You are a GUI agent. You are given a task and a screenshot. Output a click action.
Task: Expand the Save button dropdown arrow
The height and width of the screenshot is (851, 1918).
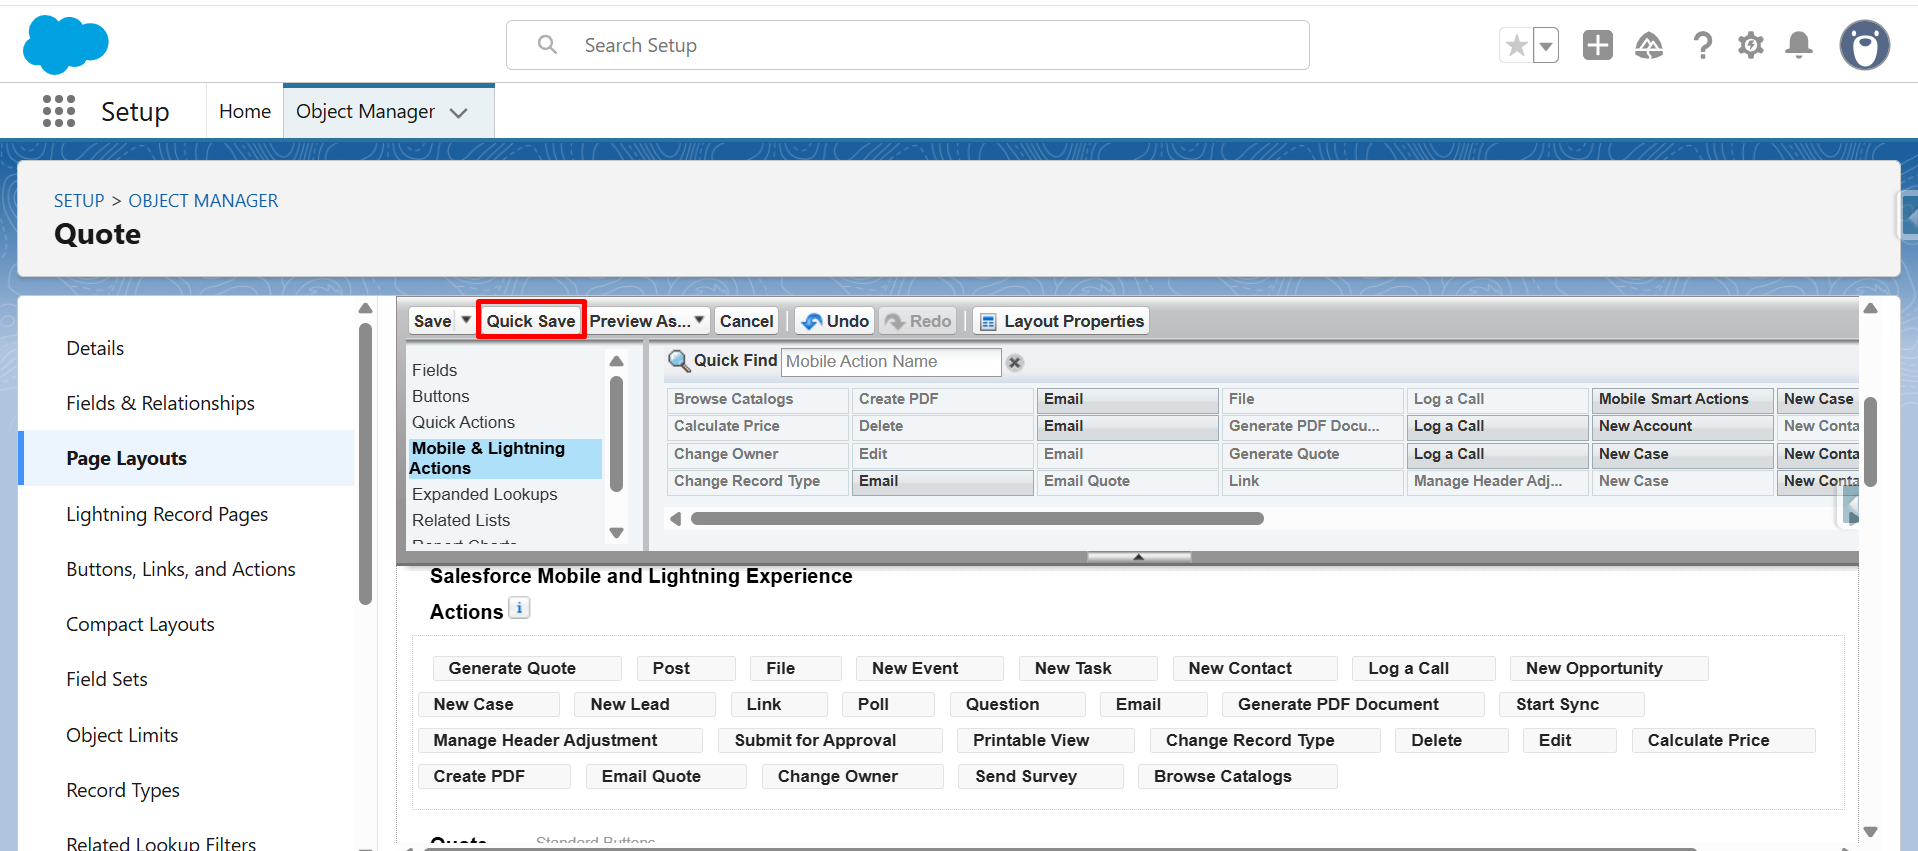tap(466, 320)
